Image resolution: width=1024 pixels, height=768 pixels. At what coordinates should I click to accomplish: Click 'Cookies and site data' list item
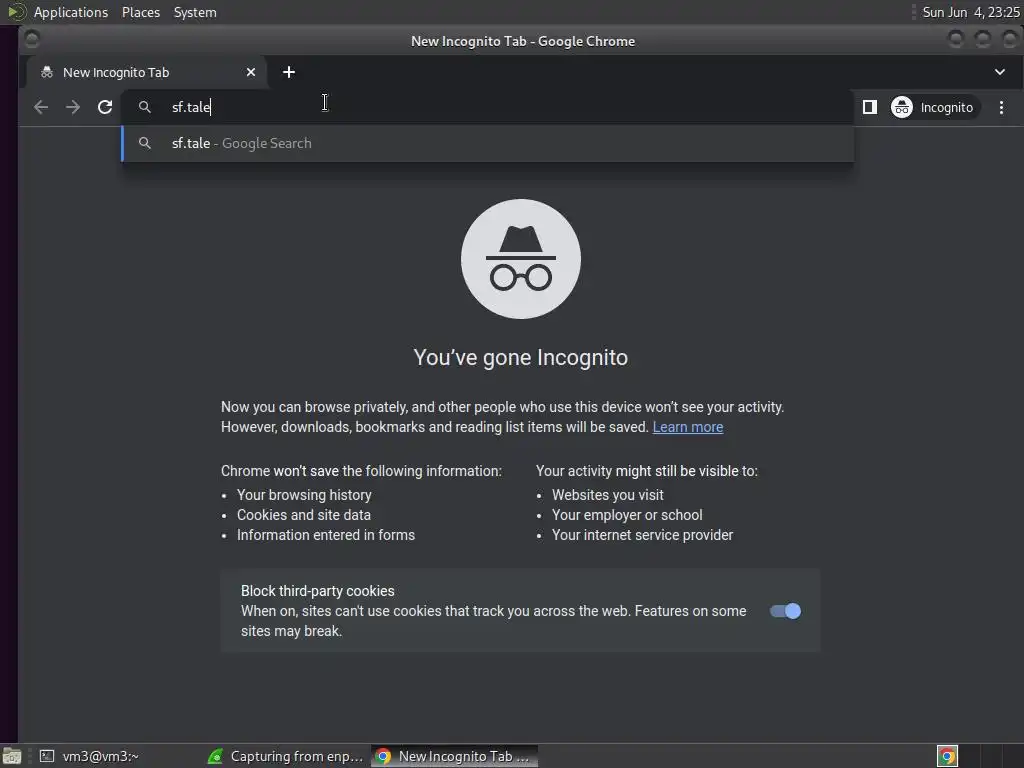304,515
